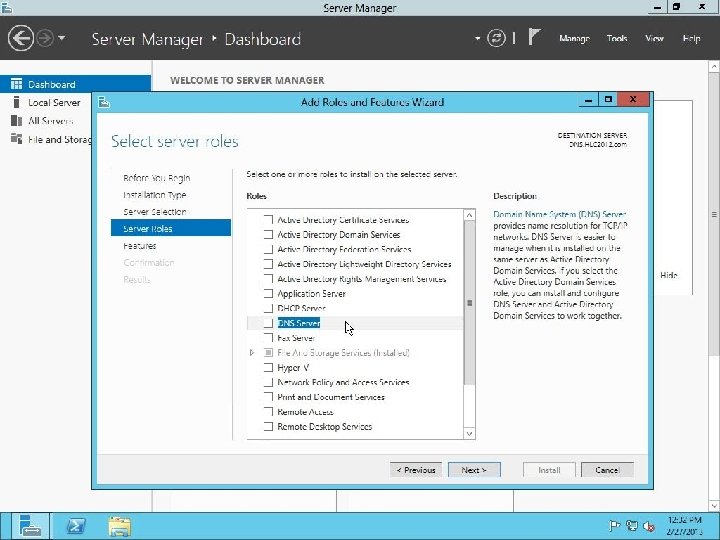The width and height of the screenshot is (720, 540).
Task: Check Active Directory Domain Services role
Action: pyautogui.click(x=268, y=234)
